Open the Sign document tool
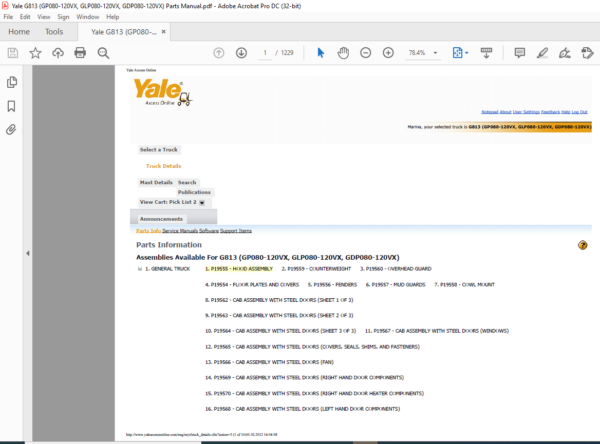Screen dimensions: 600x444 [x=564, y=53]
